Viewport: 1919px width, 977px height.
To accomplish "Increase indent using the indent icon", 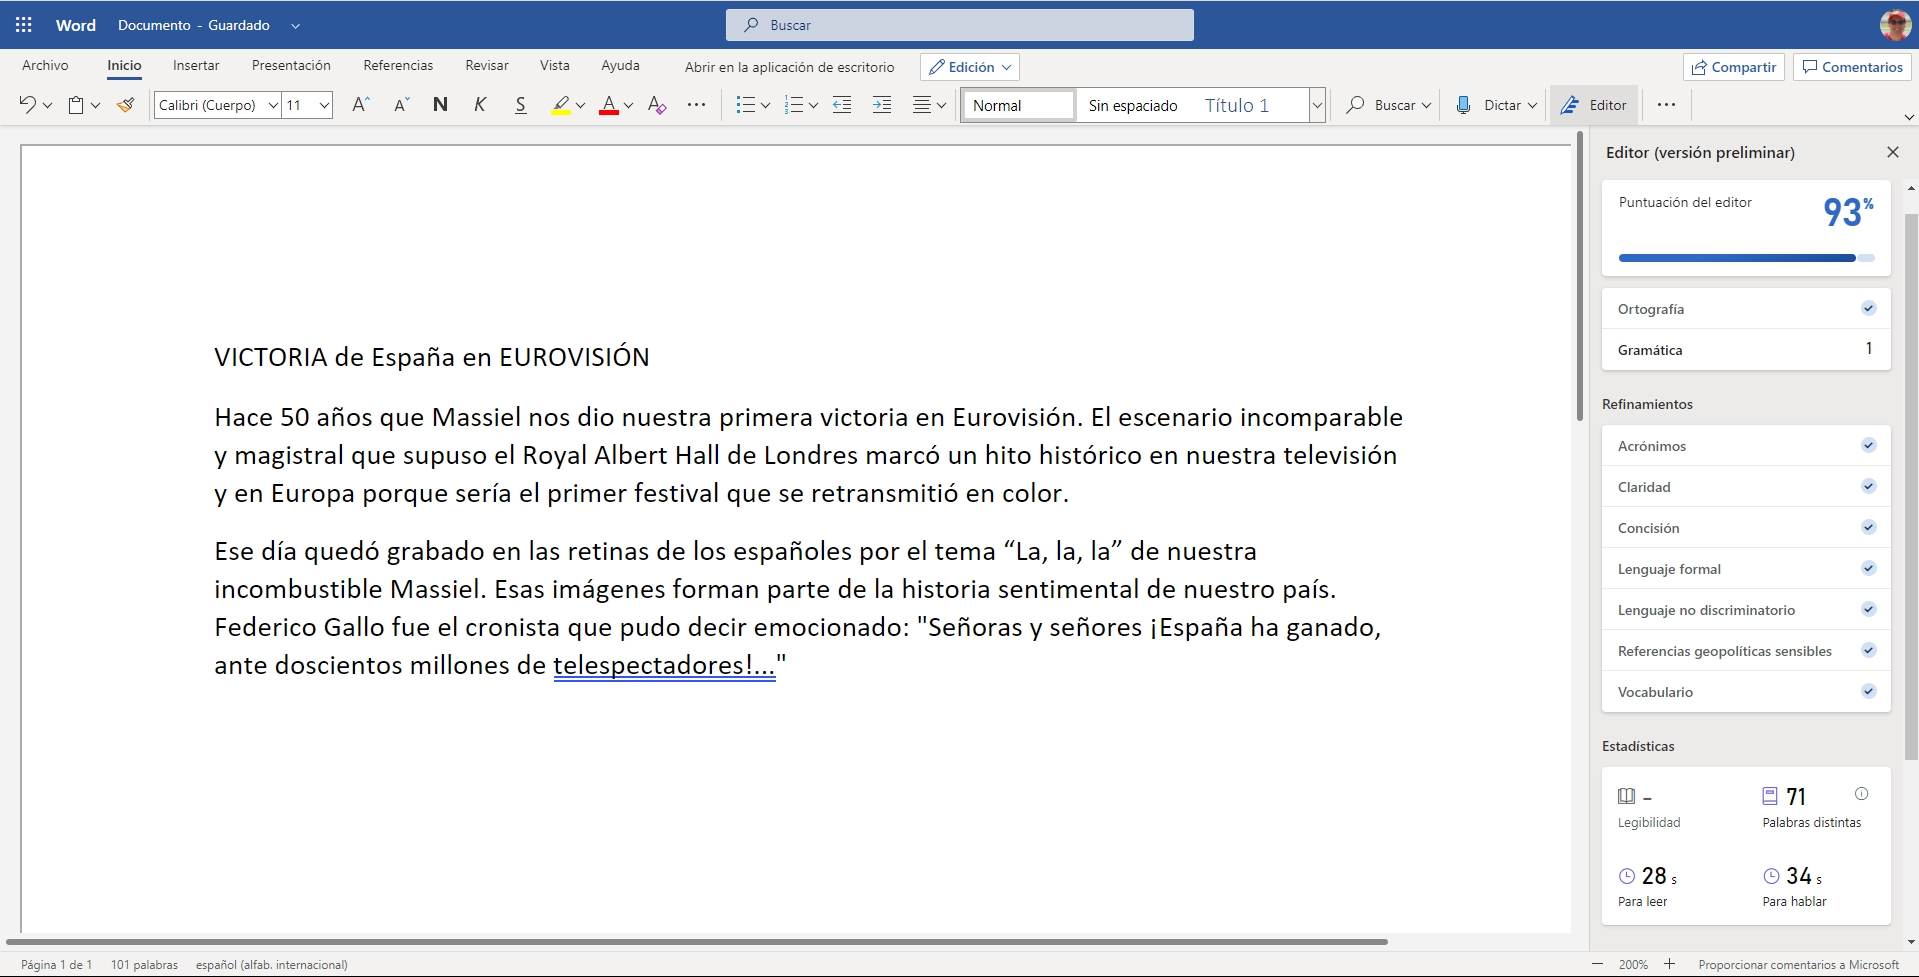I will click(881, 105).
